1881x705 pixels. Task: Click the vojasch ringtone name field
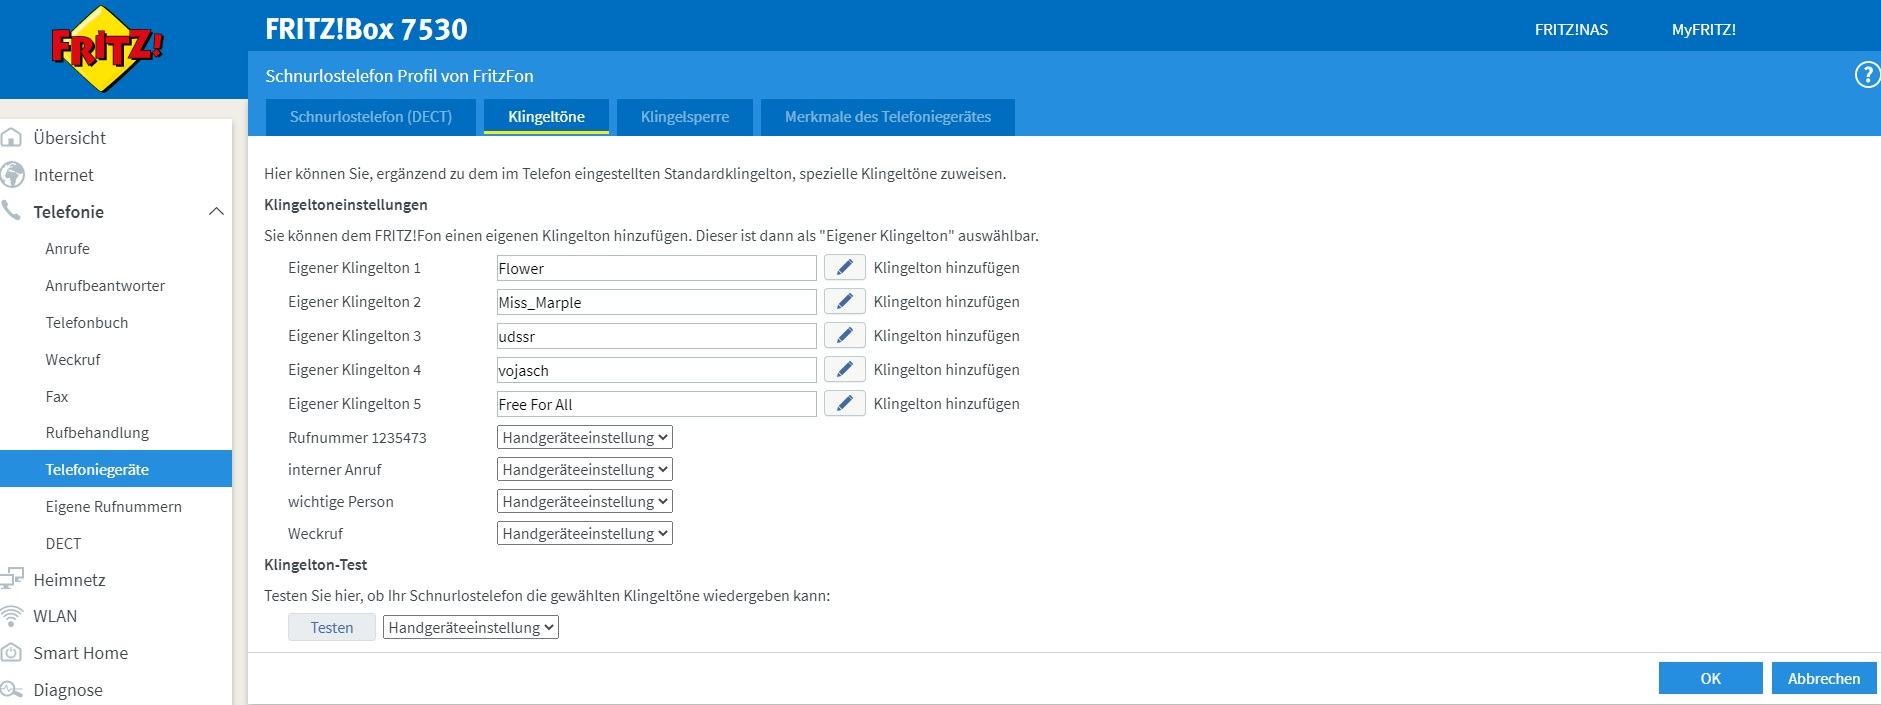(656, 370)
